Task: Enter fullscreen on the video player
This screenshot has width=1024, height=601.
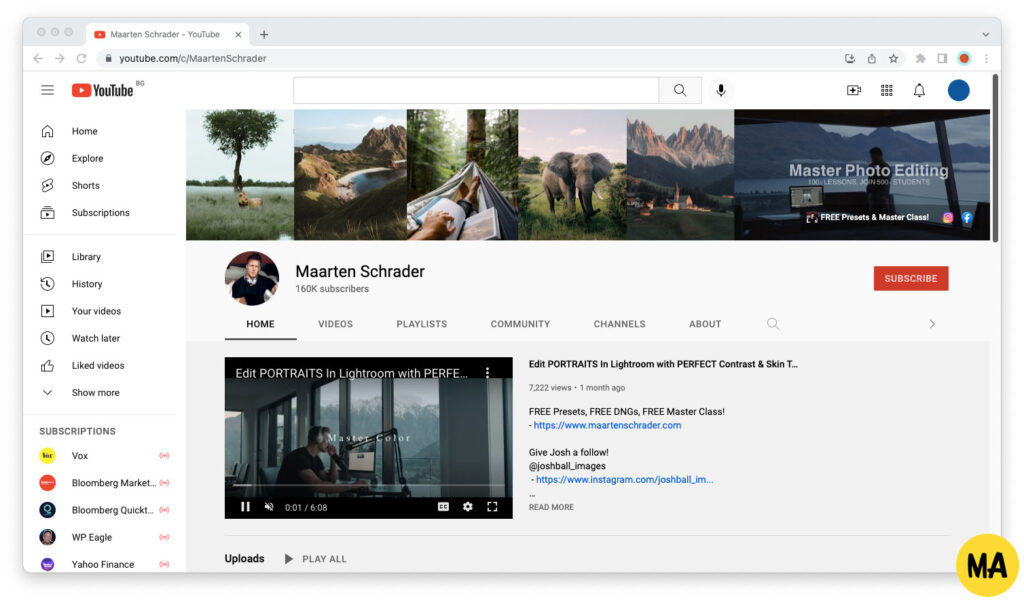Action: 492,507
